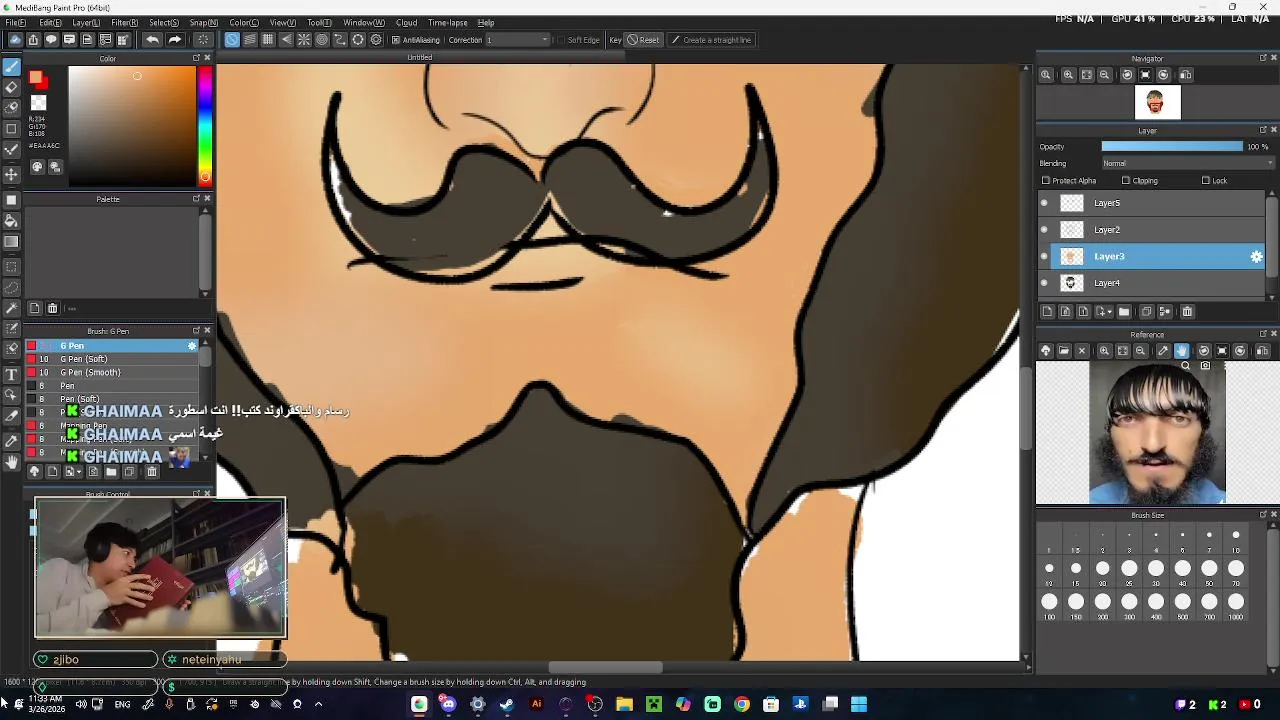The height and width of the screenshot is (720, 1280).
Task: Undock the Brush panel
Action: tap(196, 331)
